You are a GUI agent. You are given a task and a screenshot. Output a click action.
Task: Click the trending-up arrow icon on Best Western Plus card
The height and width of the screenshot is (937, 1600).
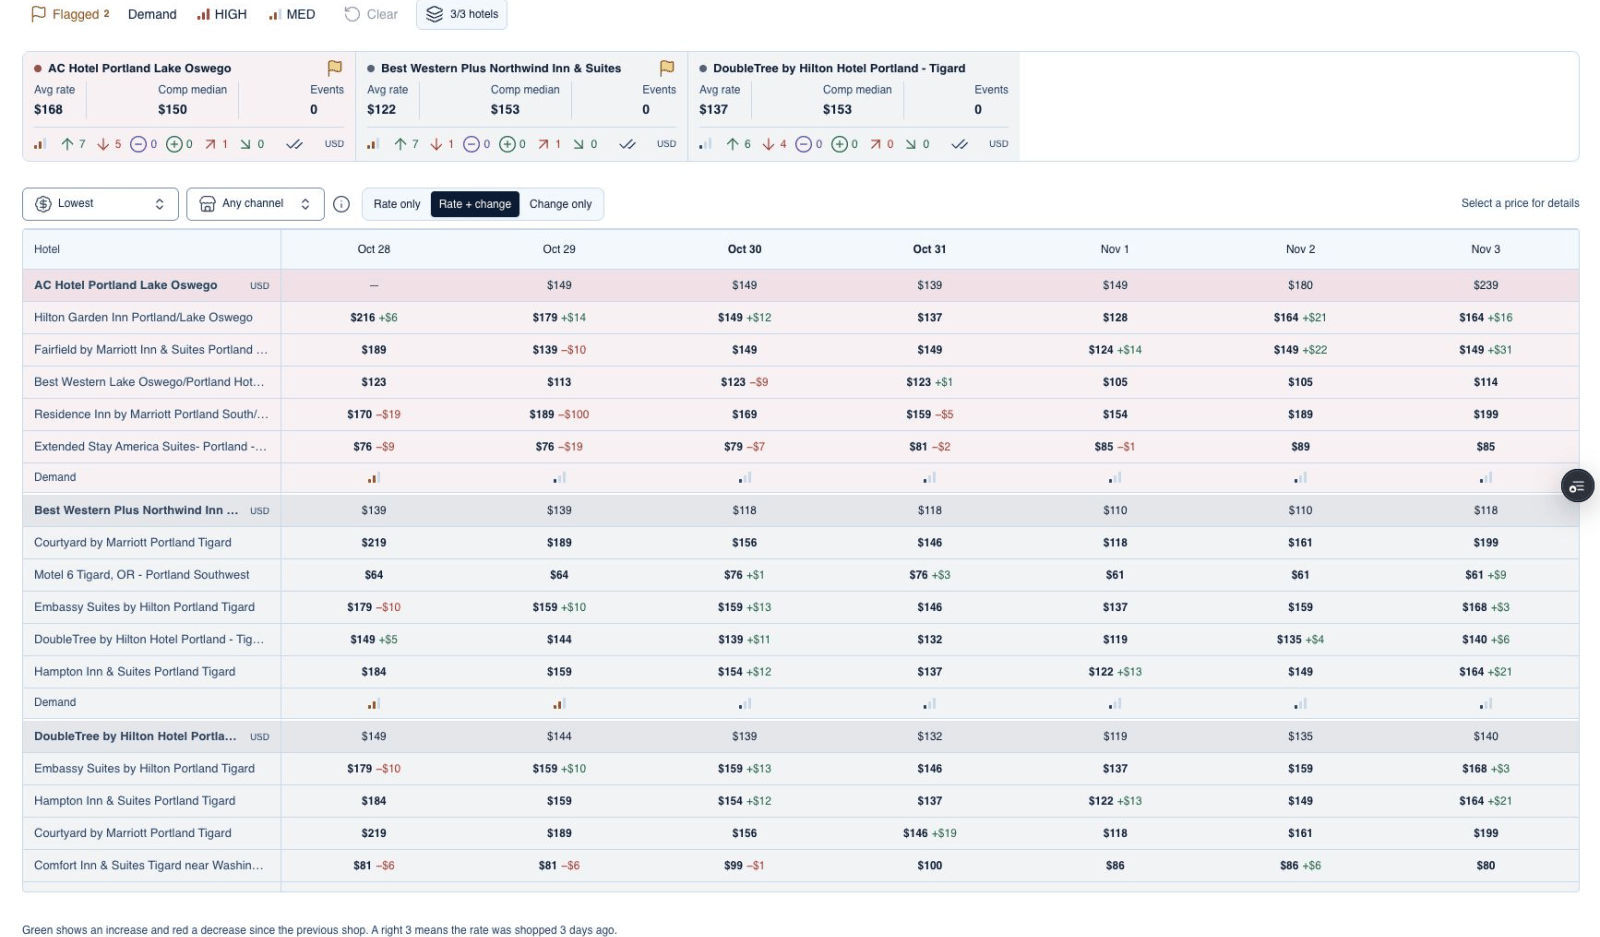[543, 144]
